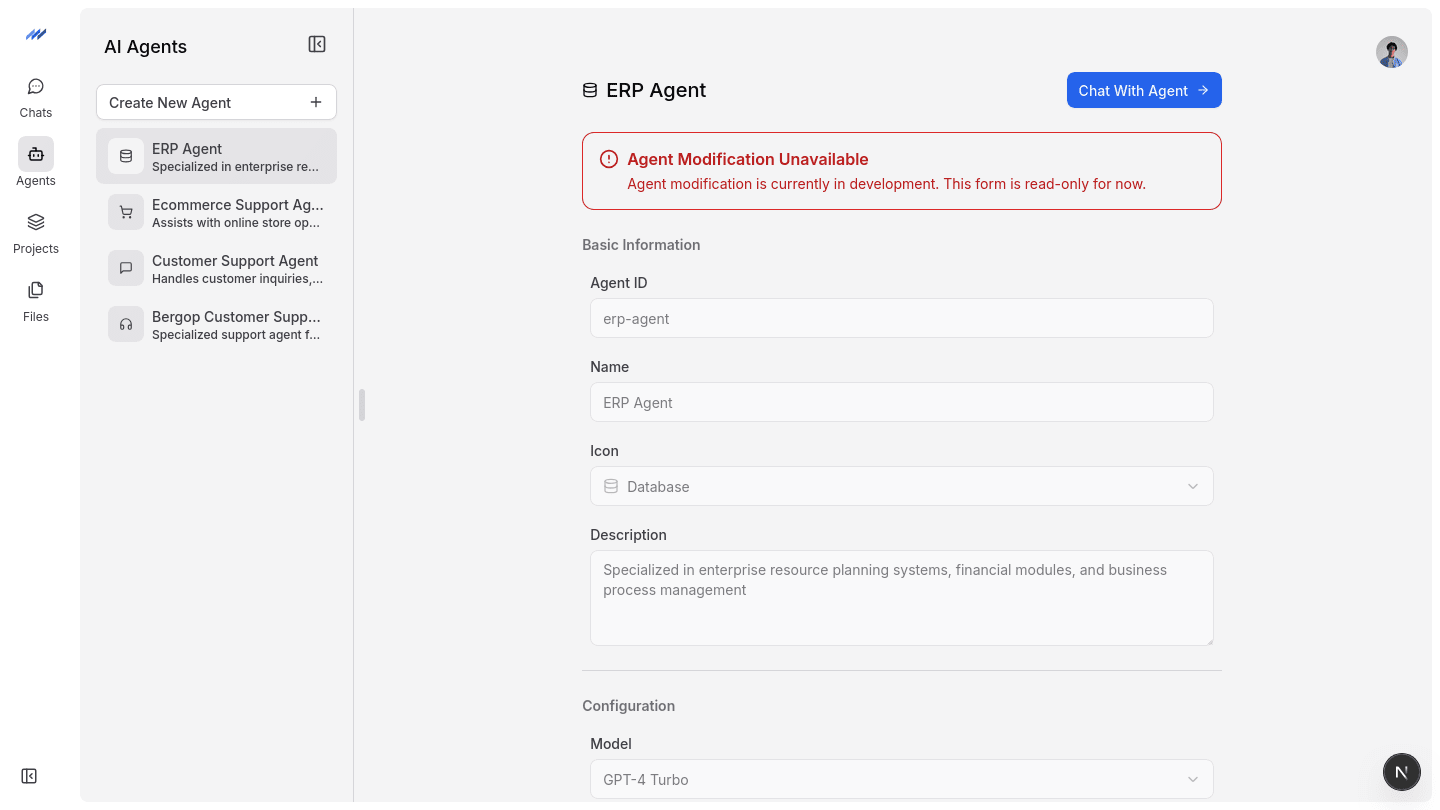Screen dimensions: 1440x810
Task: Open the Chats section
Action: (x=36, y=98)
